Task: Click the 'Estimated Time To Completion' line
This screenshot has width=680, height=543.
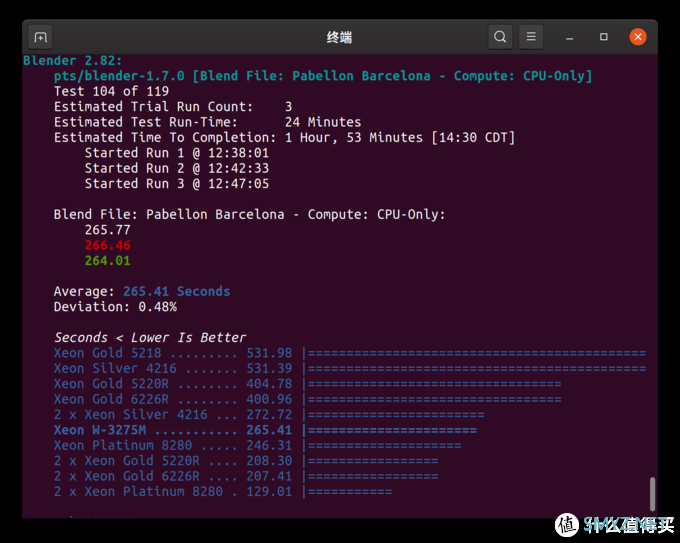Action: (284, 137)
